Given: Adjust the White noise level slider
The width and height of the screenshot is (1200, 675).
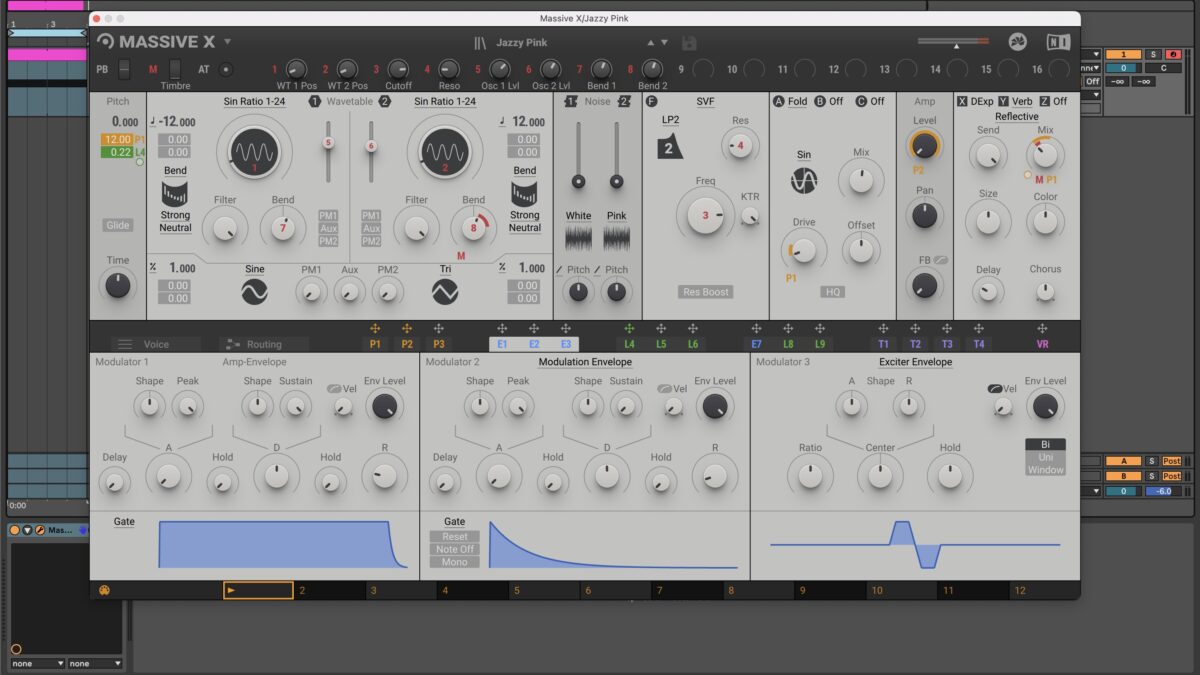Looking at the screenshot, I should [x=578, y=181].
